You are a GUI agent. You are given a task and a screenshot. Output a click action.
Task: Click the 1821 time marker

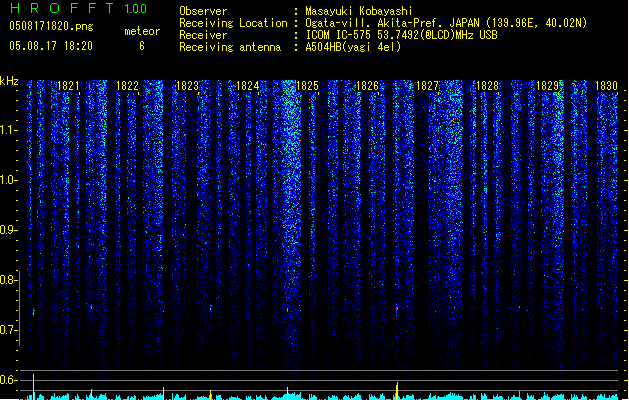(68, 86)
